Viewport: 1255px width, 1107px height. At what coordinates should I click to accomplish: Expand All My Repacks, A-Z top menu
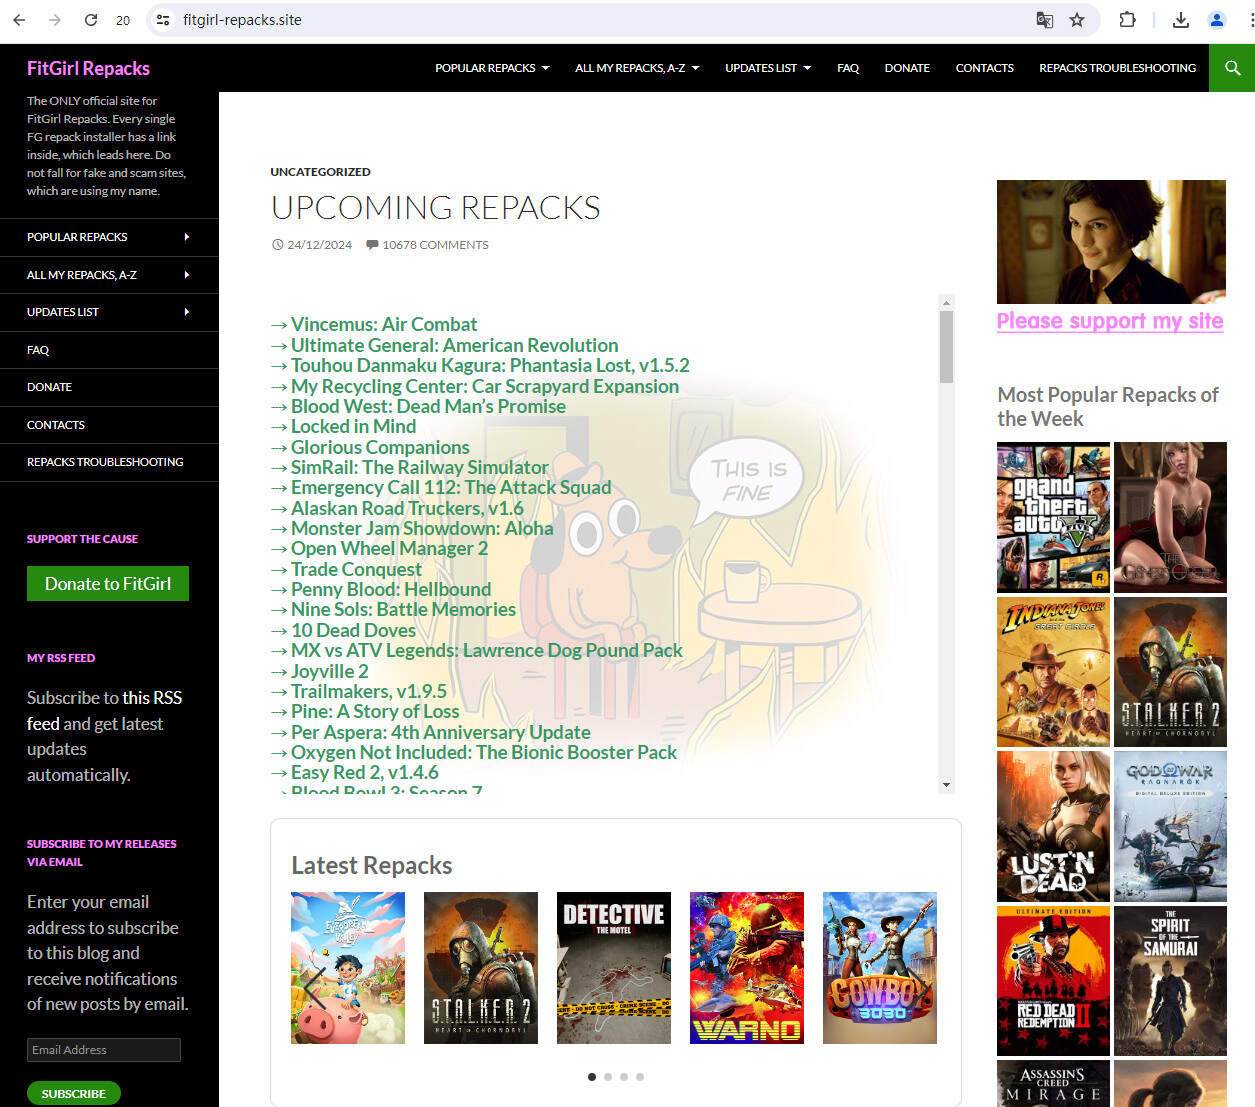pyautogui.click(x=637, y=68)
